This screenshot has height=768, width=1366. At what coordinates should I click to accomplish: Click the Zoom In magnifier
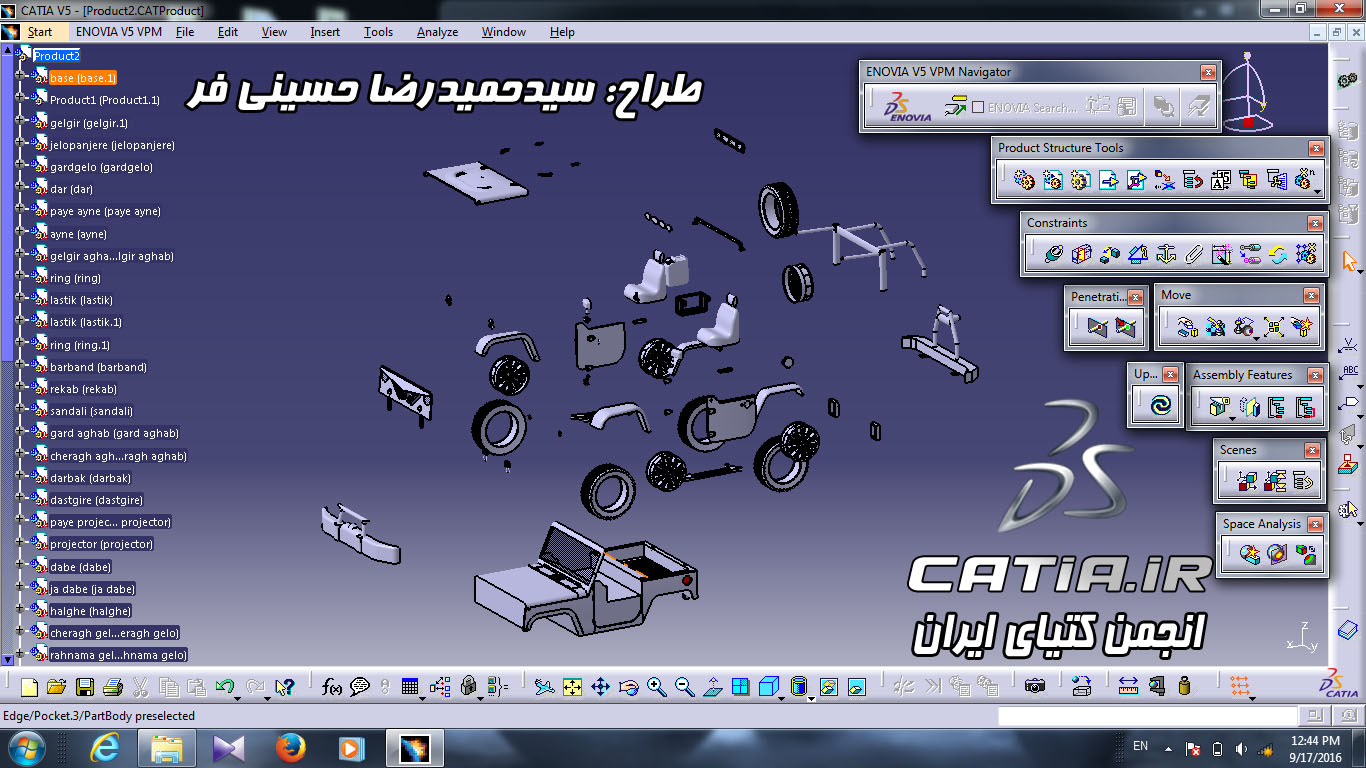[656, 687]
